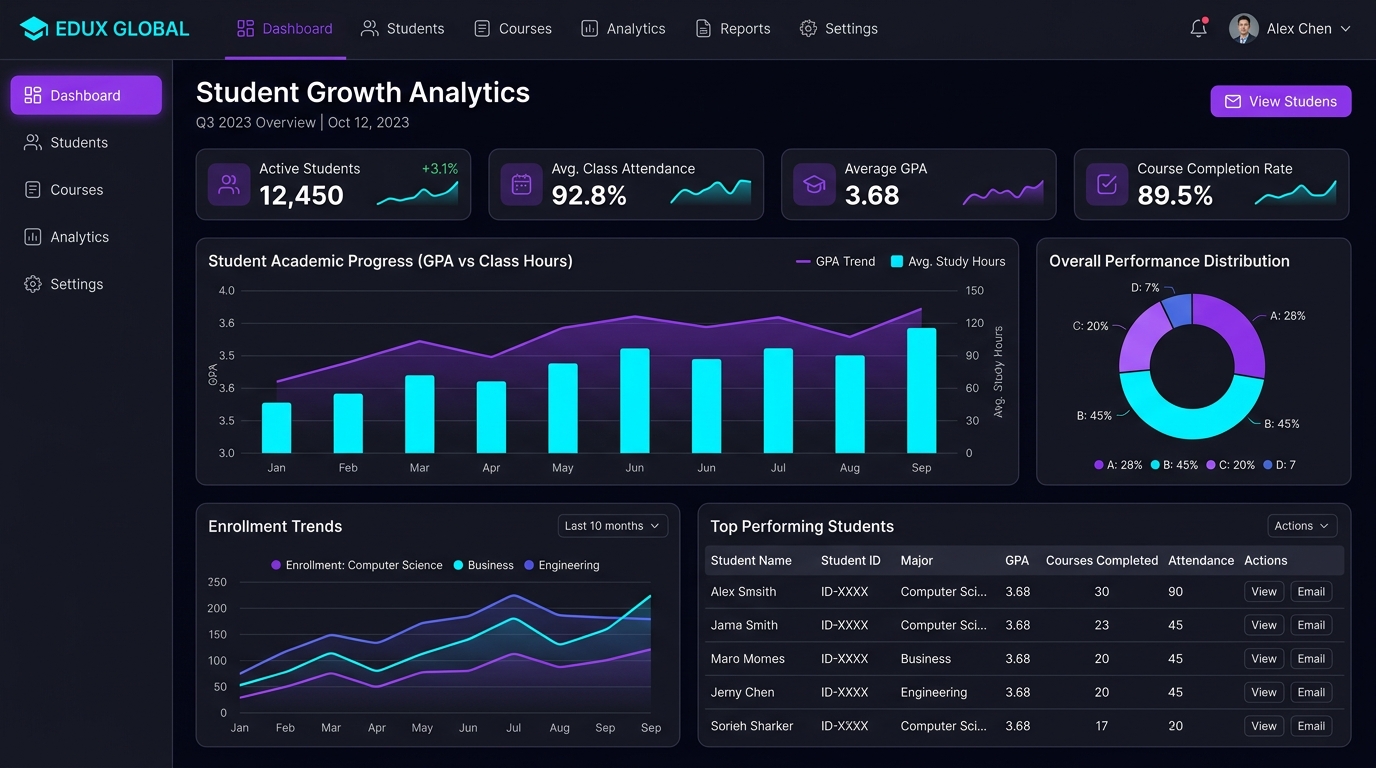Click View for Jerny Chen
This screenshot has height=768, width=1376.
coord(1264,692)
